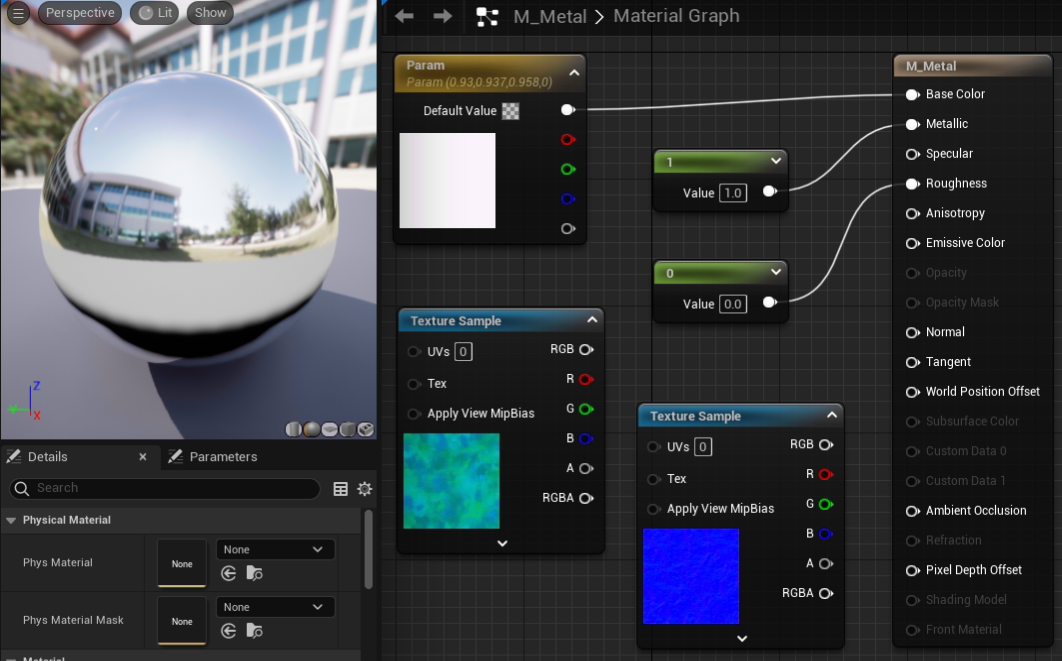Open the Phys Material None dropdown
Viewport: 1062px width, 661px height.
coord(275,549)
